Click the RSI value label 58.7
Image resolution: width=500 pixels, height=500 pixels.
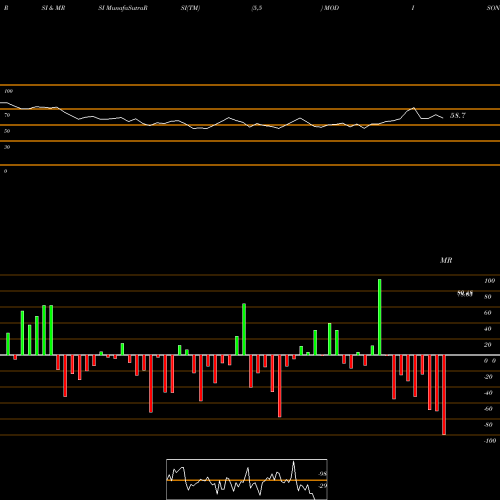(458, 116)
